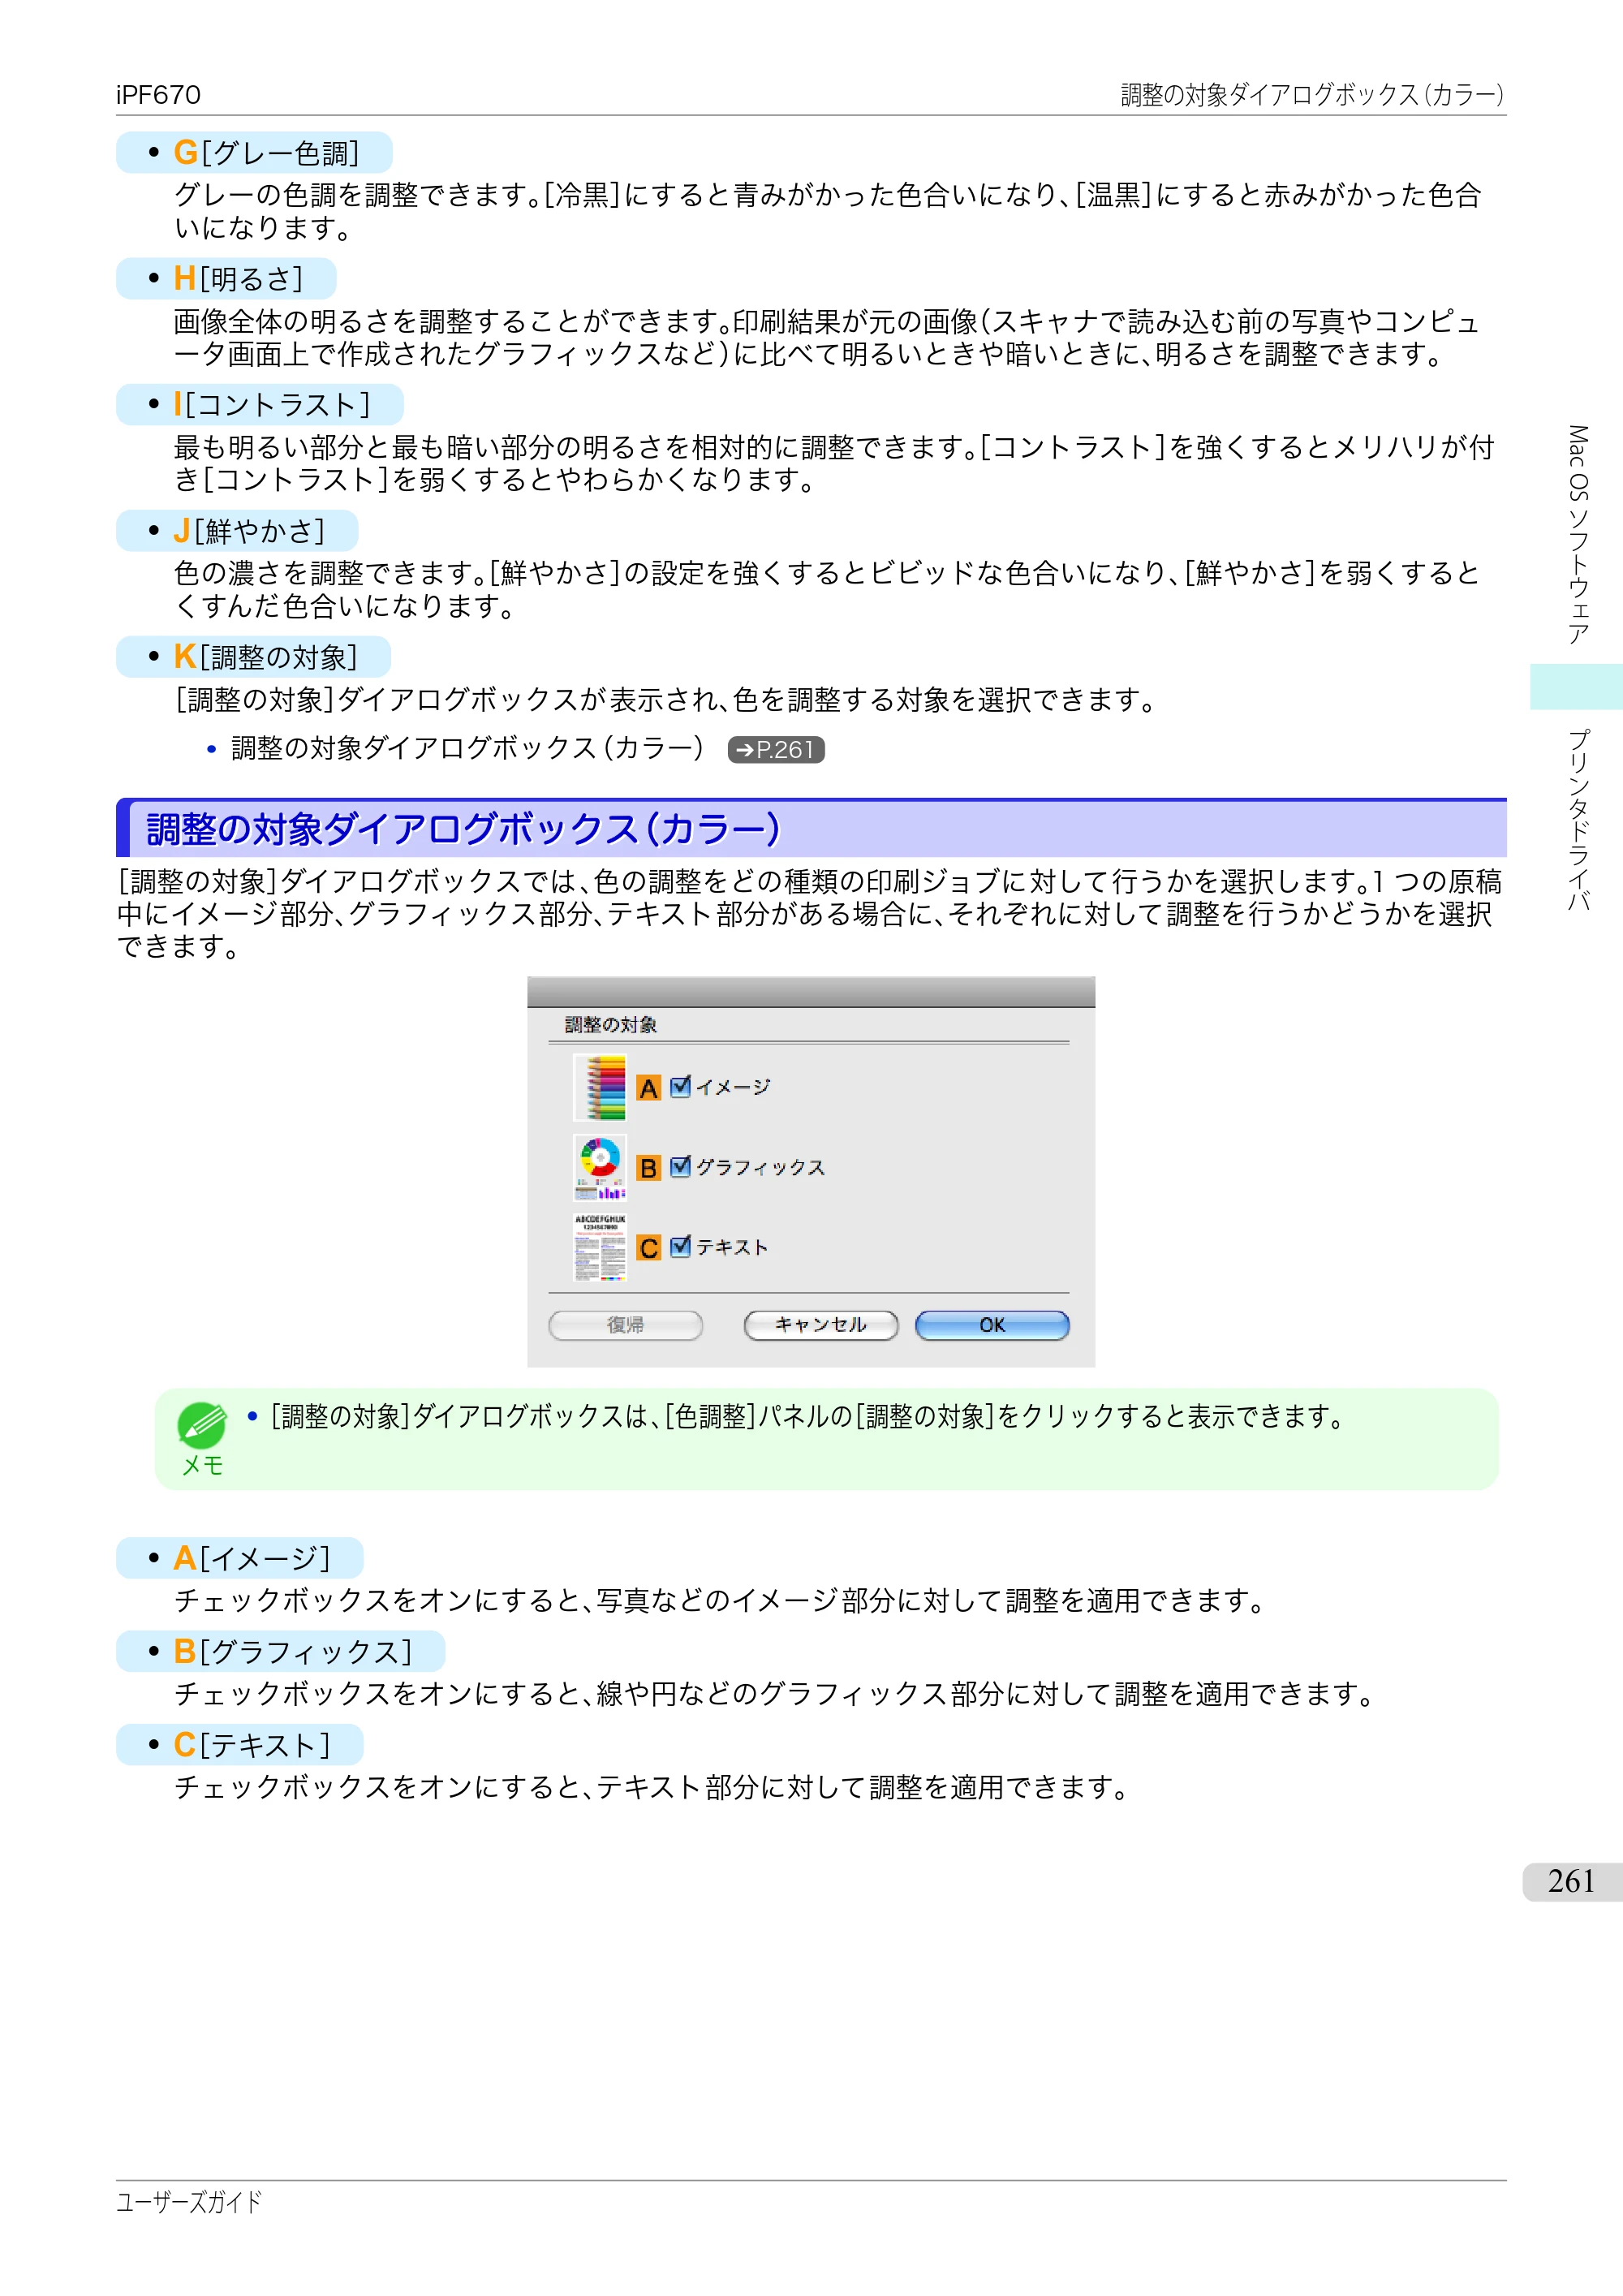
Task: Click the OK button
Action: [992, 1325]
